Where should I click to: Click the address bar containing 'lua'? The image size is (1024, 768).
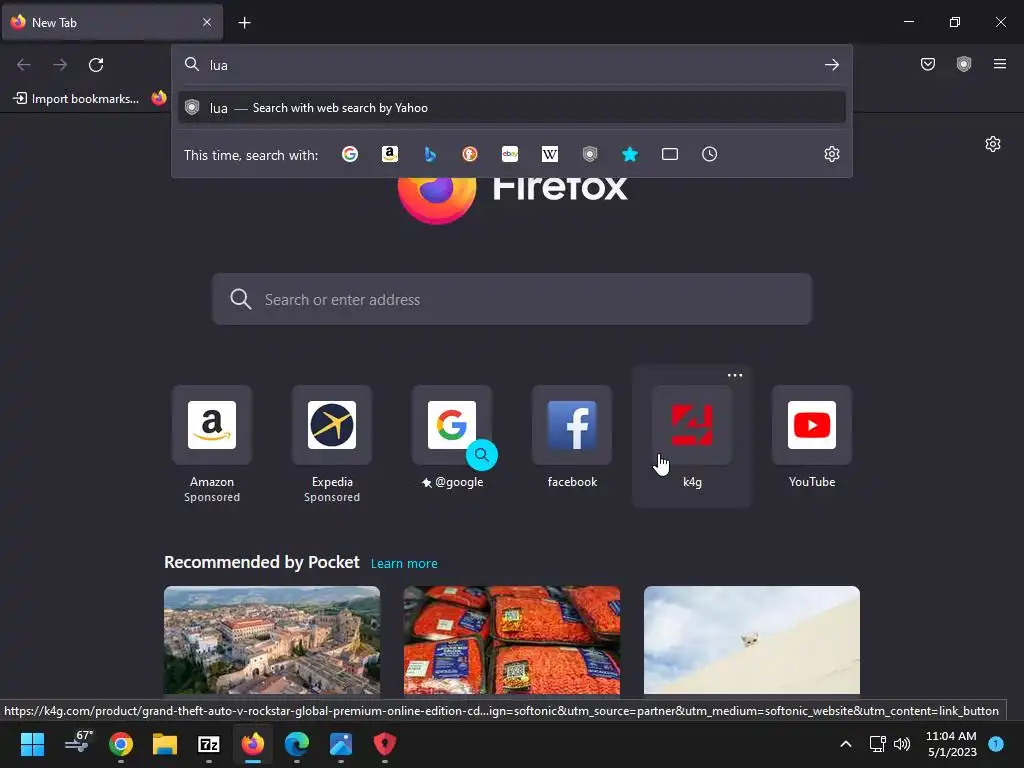[x=511, y=65]
